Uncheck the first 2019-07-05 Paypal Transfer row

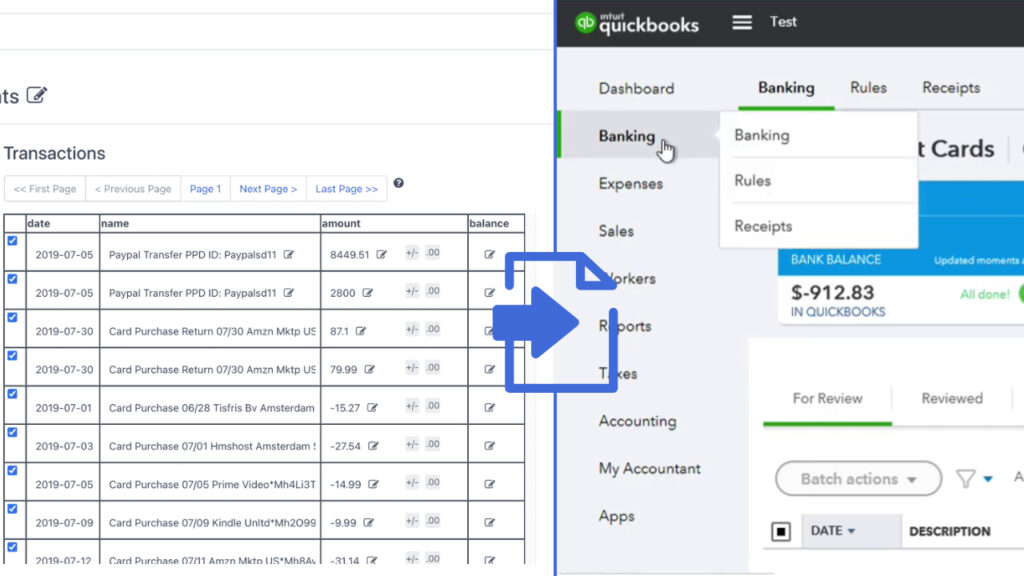click(12, 241)
